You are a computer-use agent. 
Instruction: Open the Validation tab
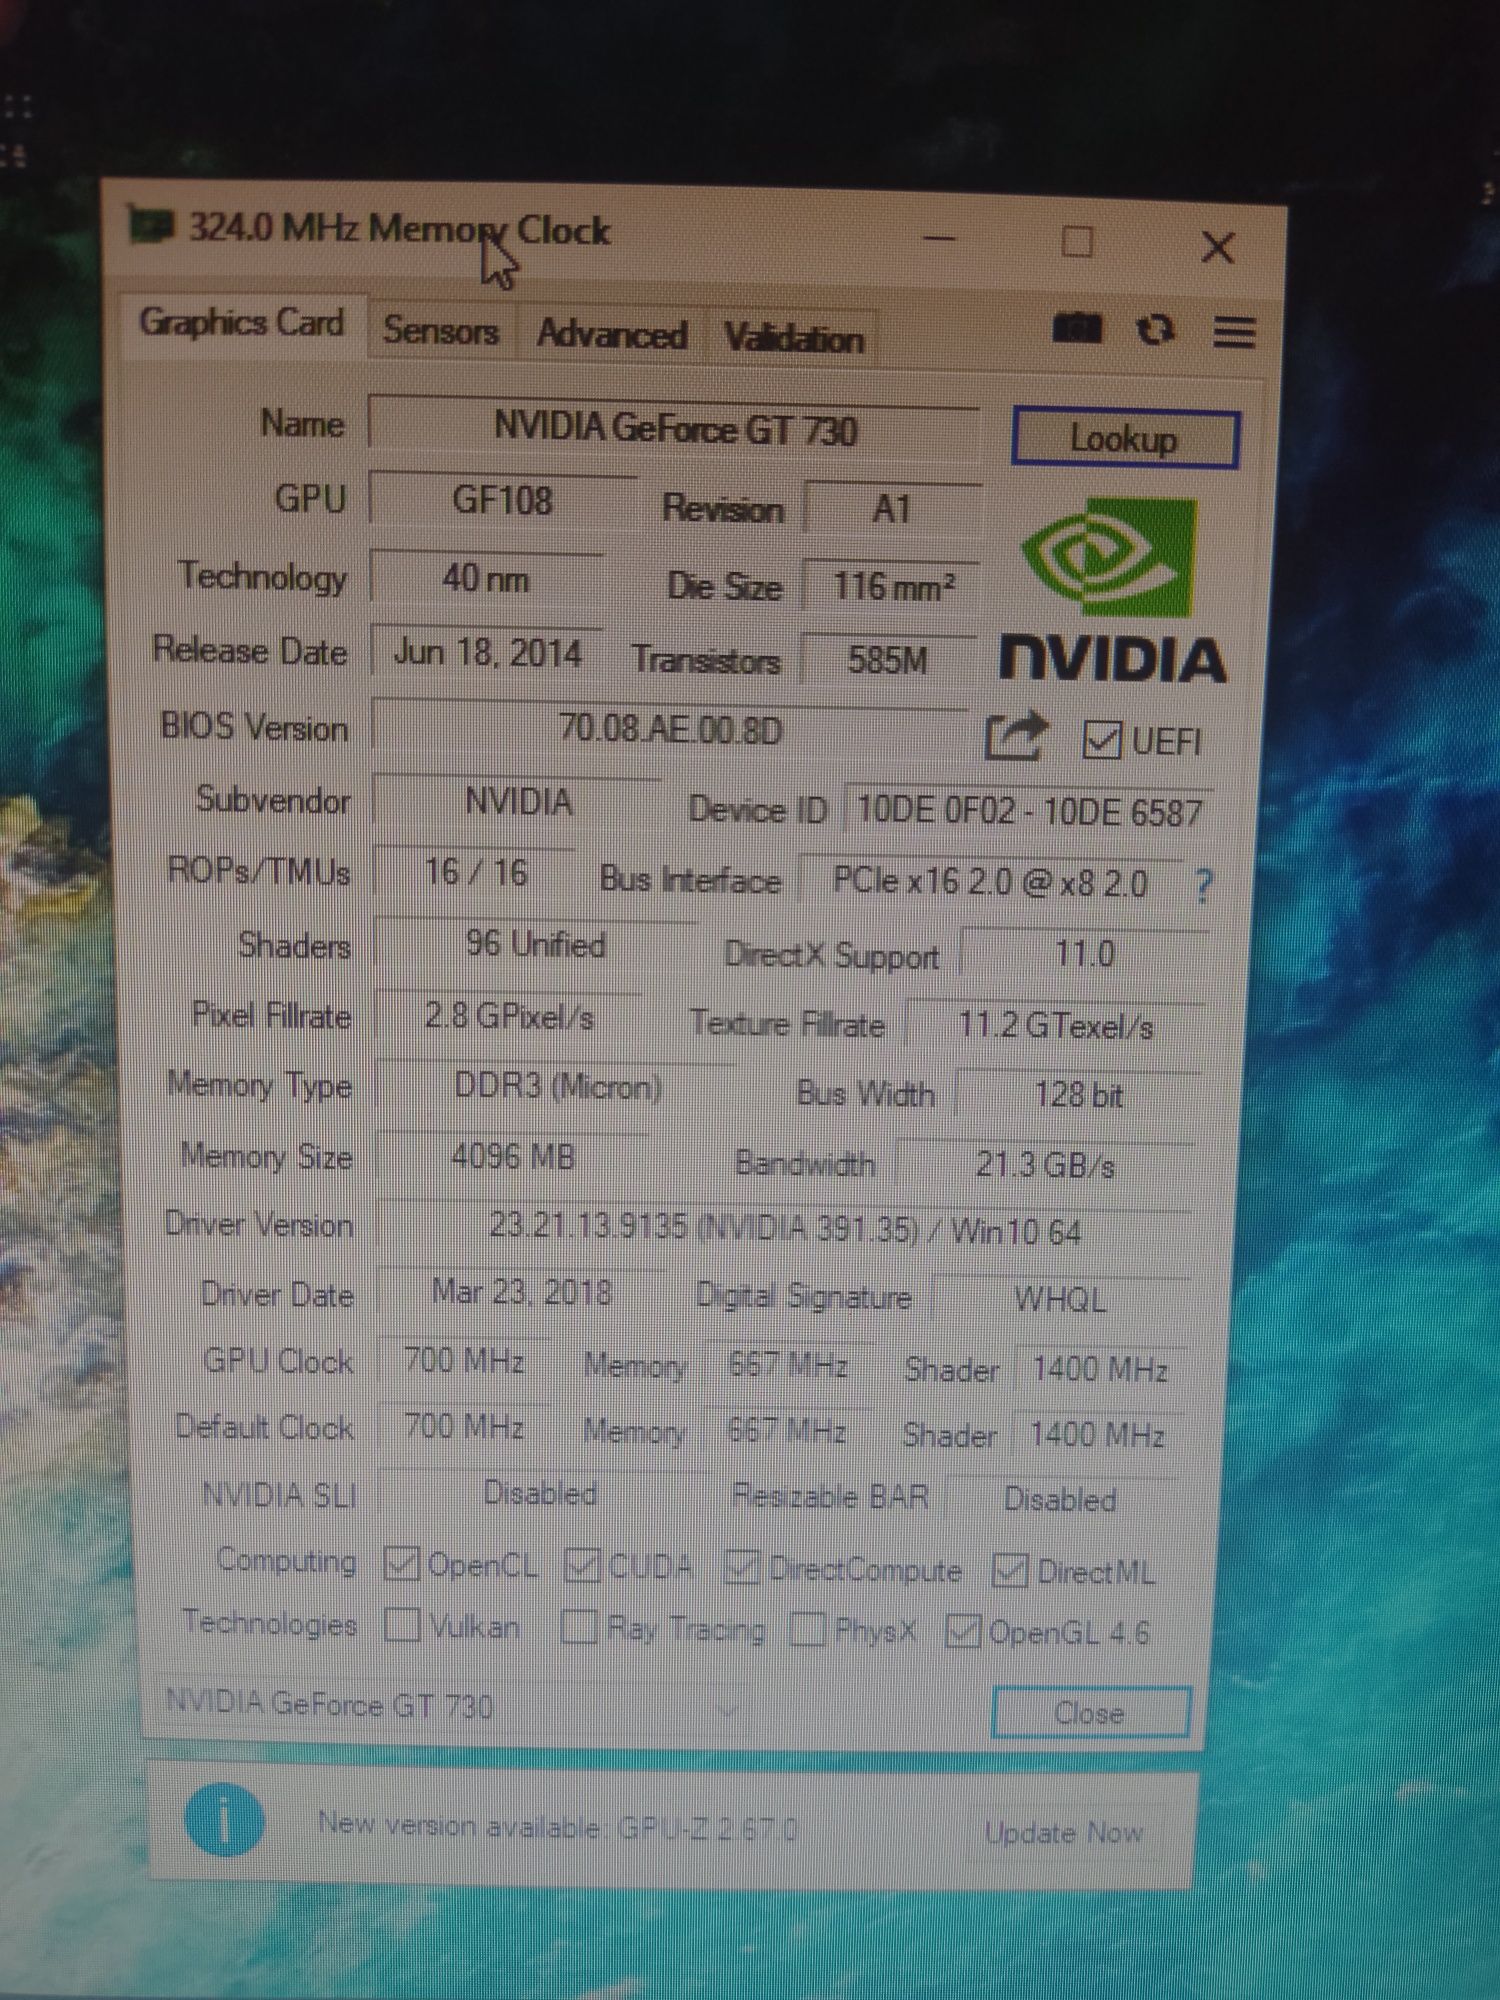tap(793, 339)
